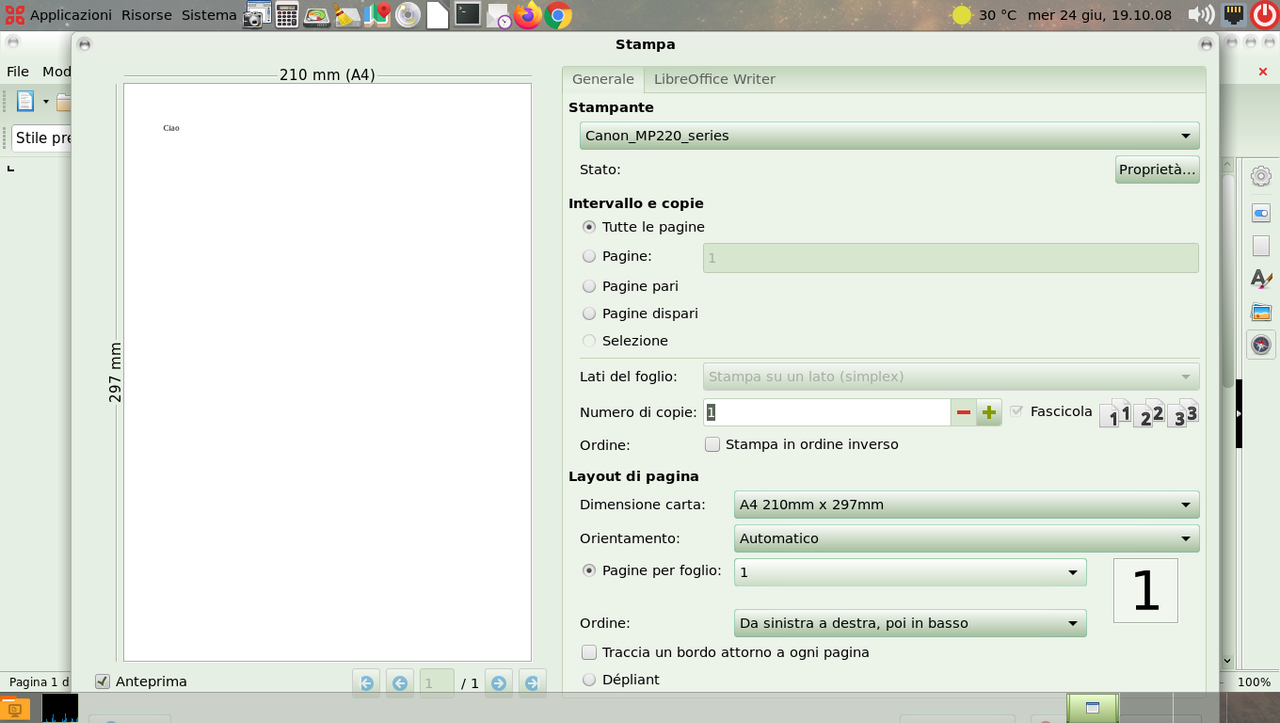Launch the cleaner broom application
The height and width of the screenshot is (723, 1280).
[347, 15]
